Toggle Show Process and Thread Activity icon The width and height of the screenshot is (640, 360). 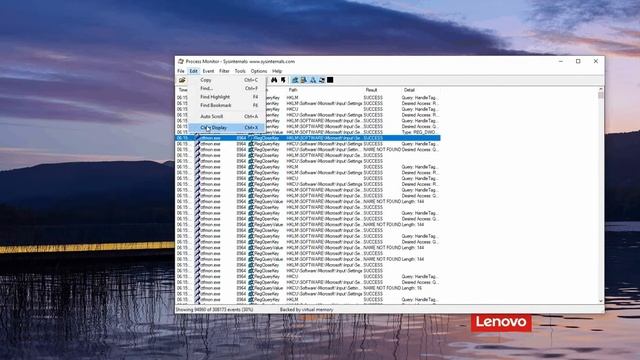[322, 80]
